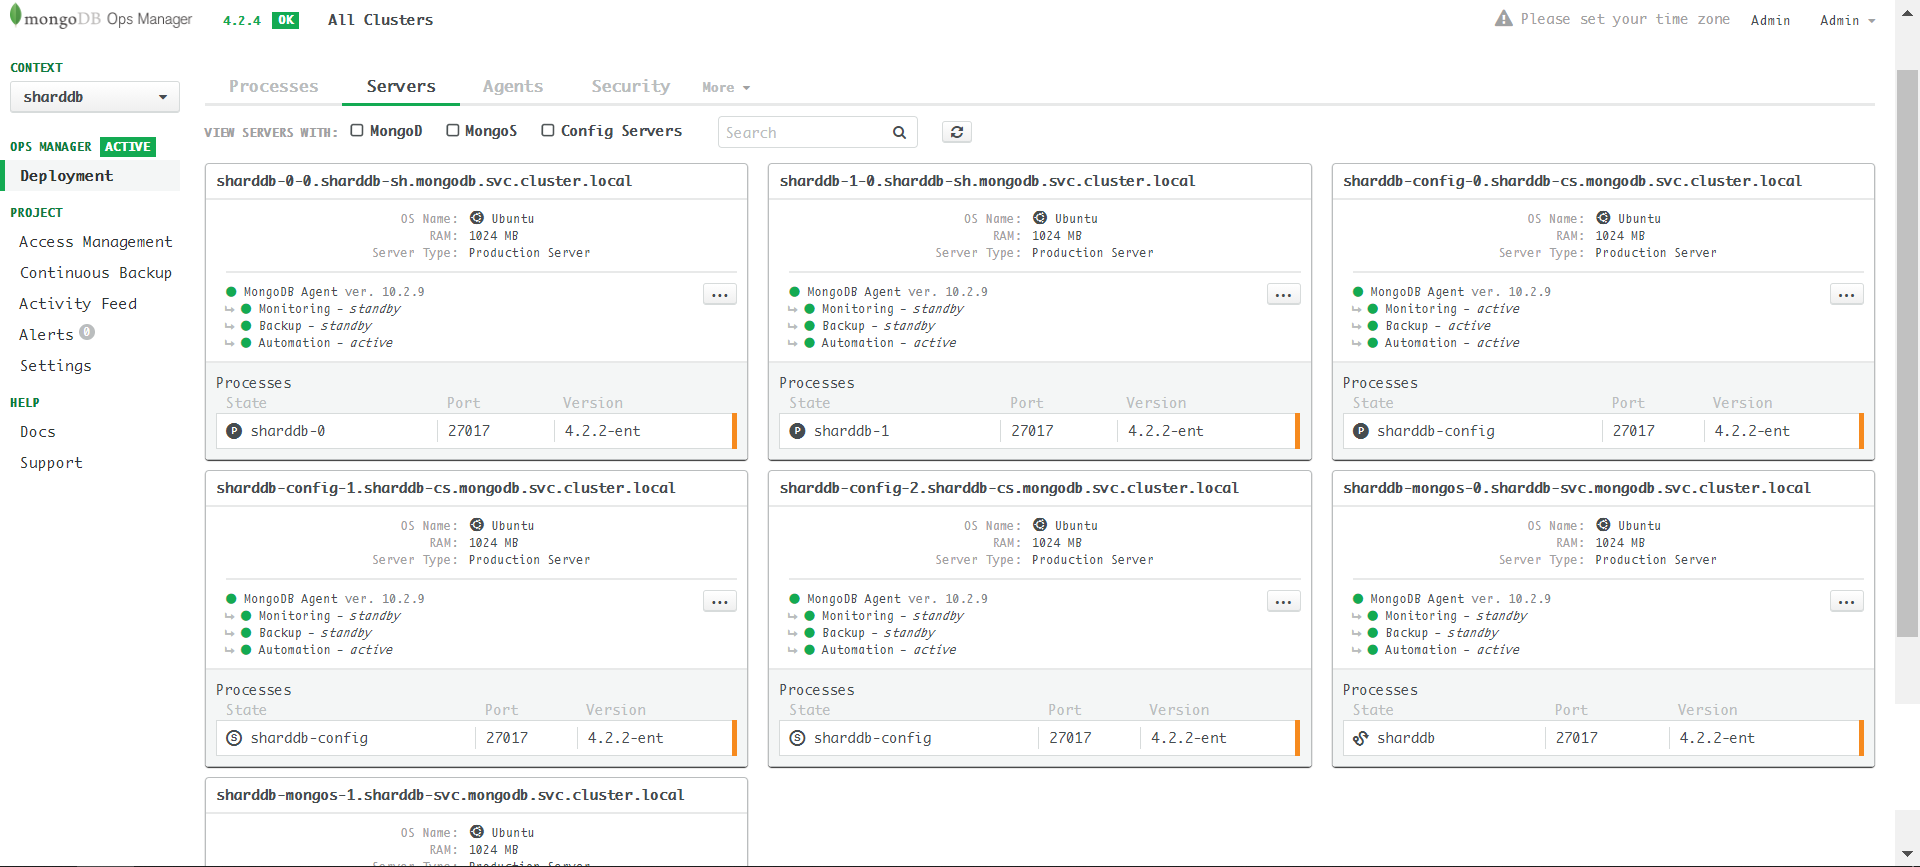The width and height of the screenshot is (1920, 867).
Task: Click the search magnifier icon
Action: pyautogui.click(x=899, y=132)
